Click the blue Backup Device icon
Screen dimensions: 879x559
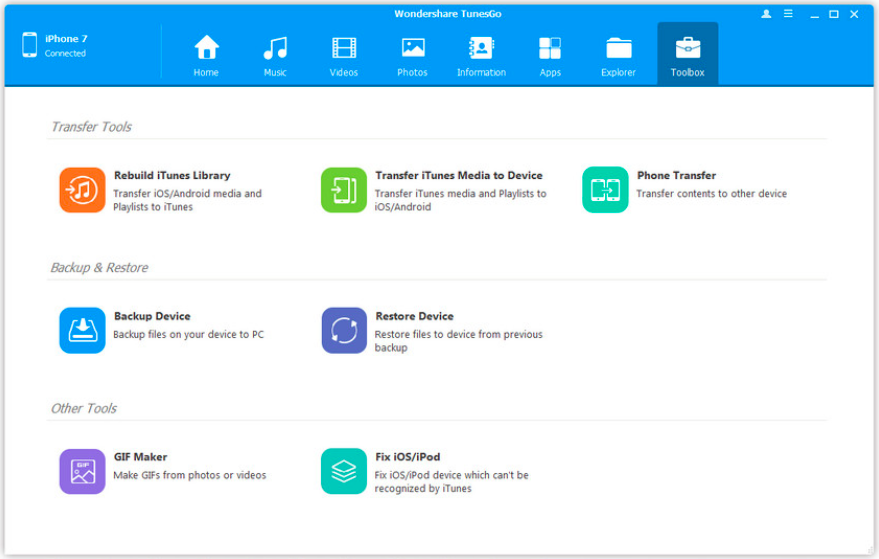82,330
